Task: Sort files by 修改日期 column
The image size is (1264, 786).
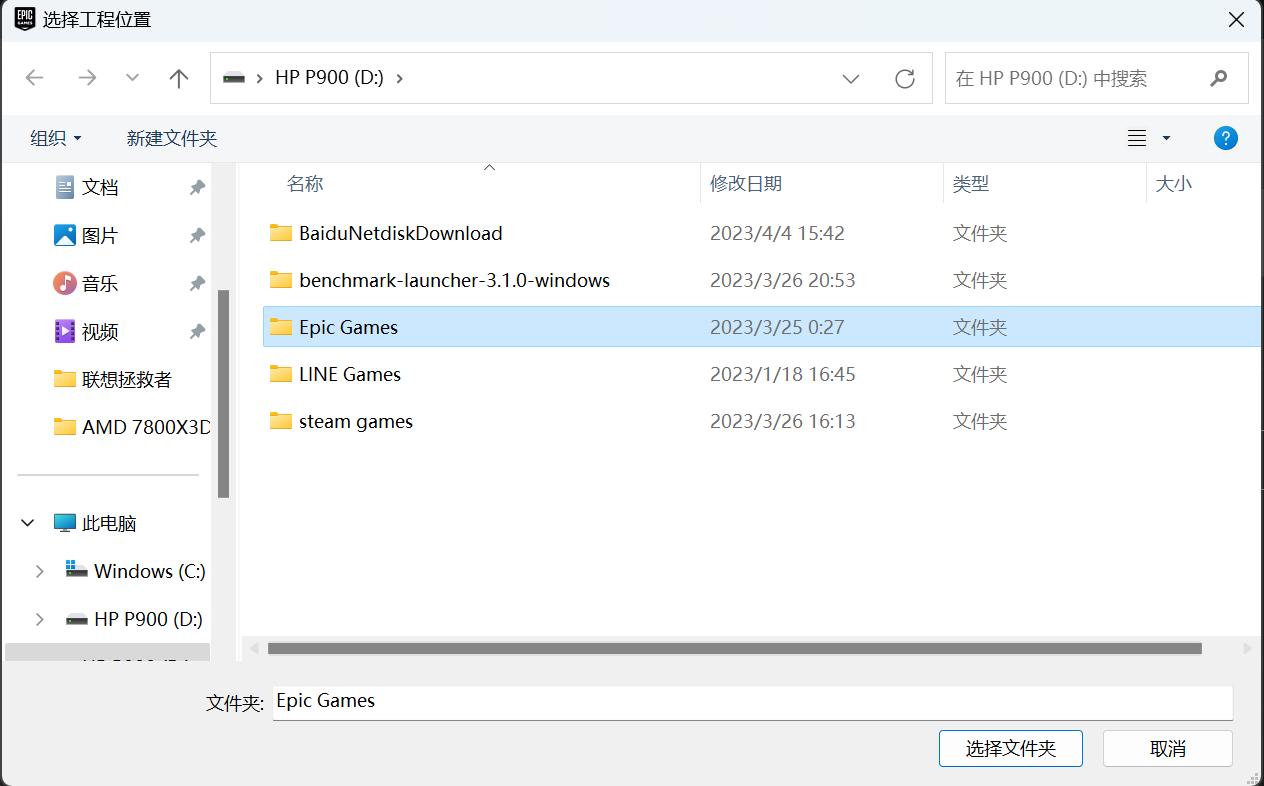Action: (x=748, y=183)
